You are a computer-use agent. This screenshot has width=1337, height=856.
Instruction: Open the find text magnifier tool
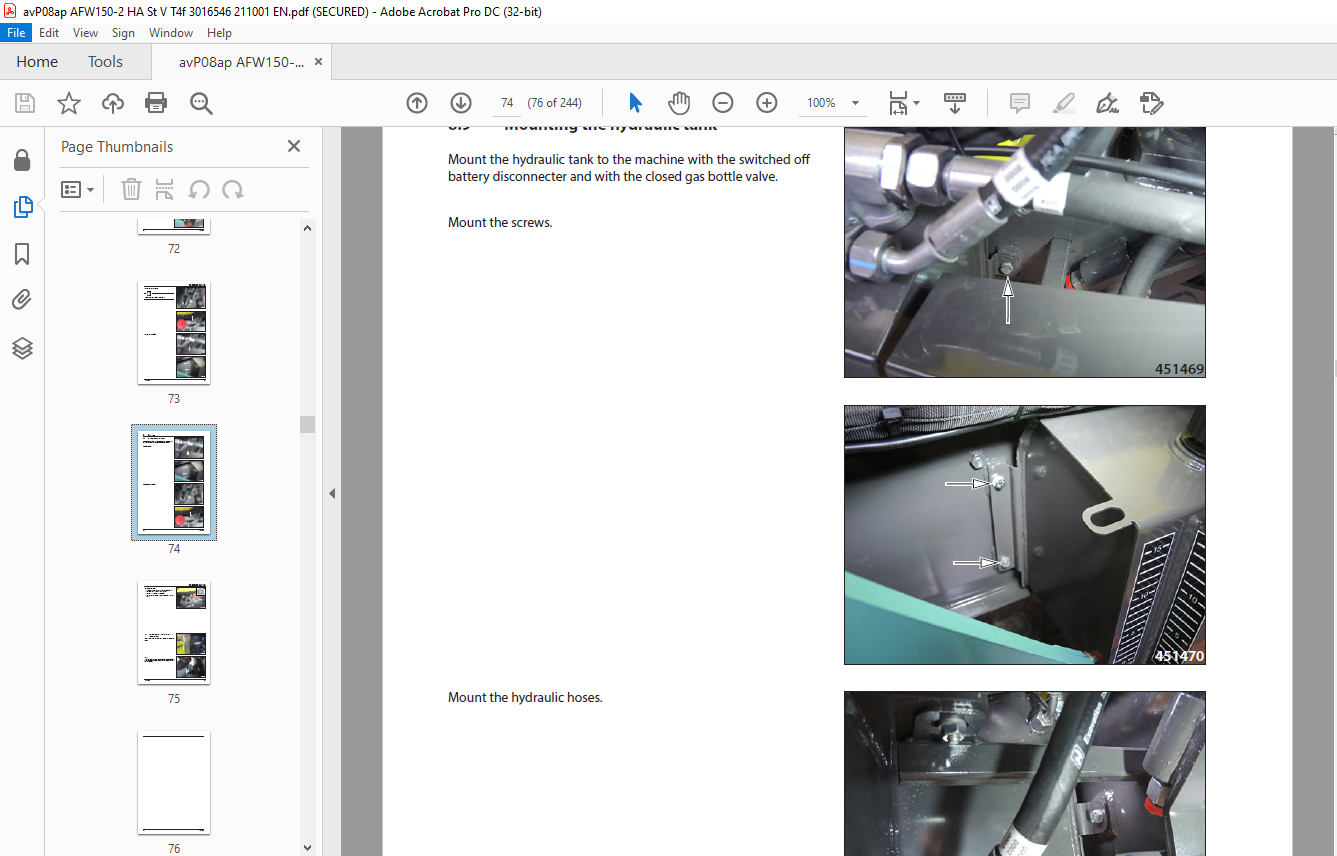[201, 103]
